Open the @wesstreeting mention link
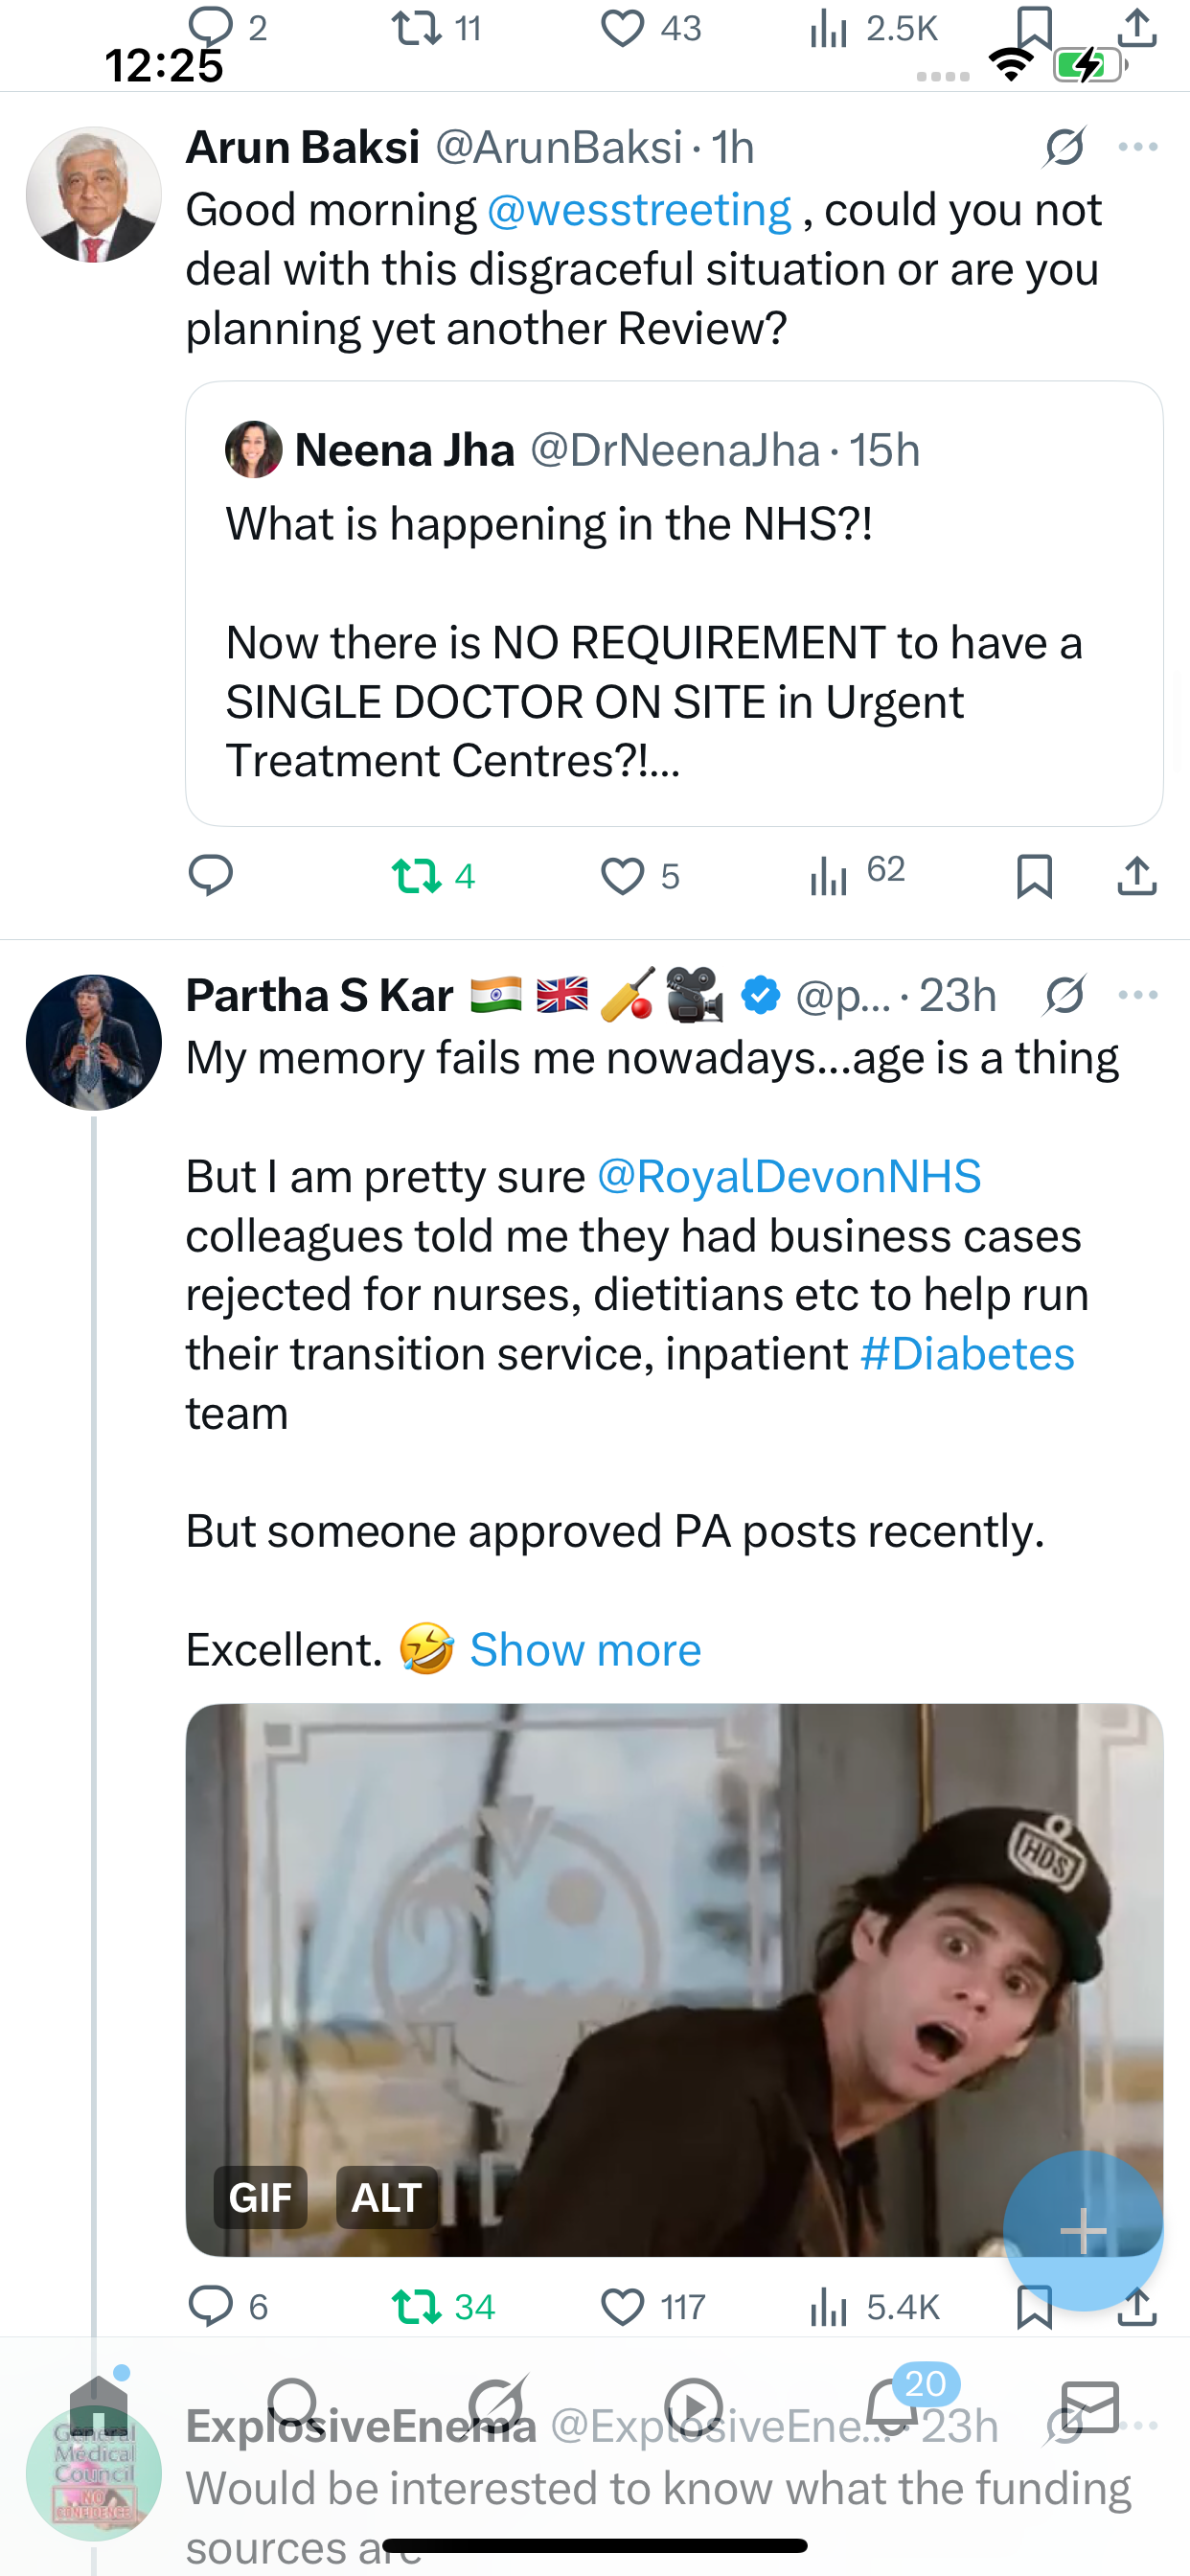The height and width of the screenshot is (2576, 1190). coord(639,210)
